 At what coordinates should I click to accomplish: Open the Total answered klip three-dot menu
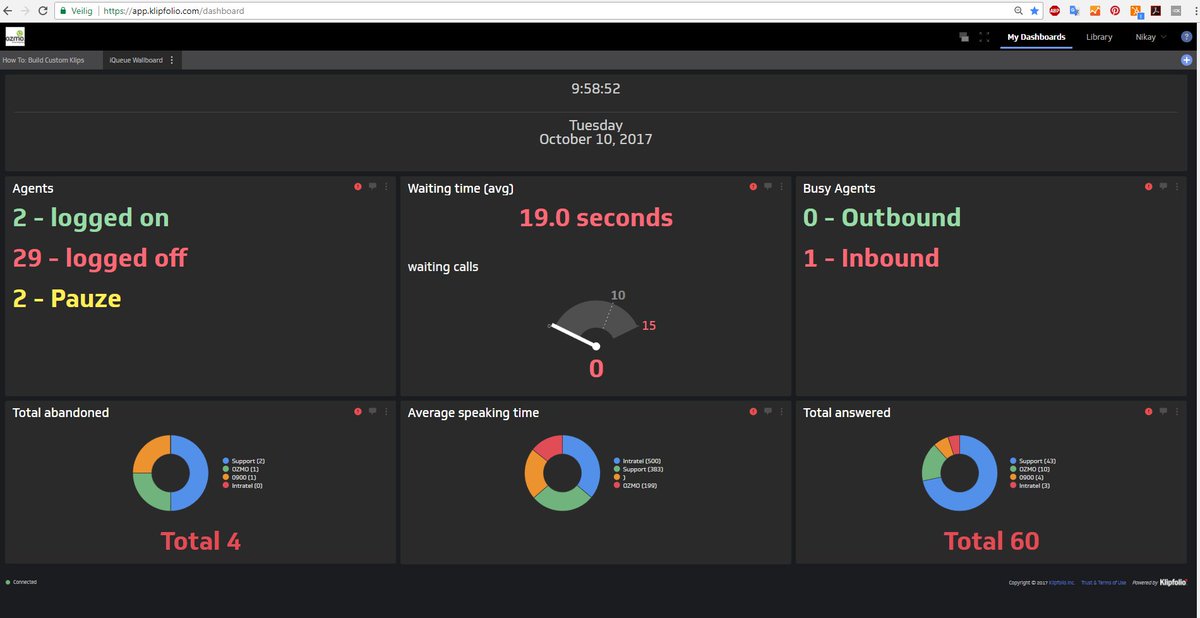[1177, 411]
